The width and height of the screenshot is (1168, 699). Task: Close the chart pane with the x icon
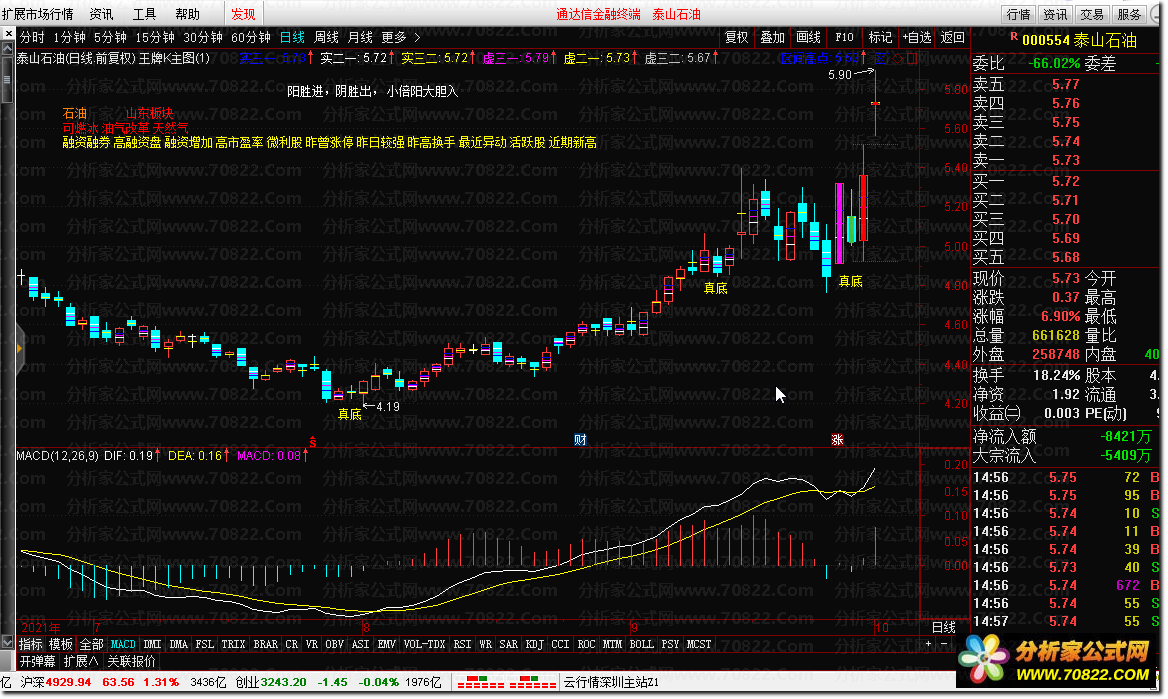(7, 34)
